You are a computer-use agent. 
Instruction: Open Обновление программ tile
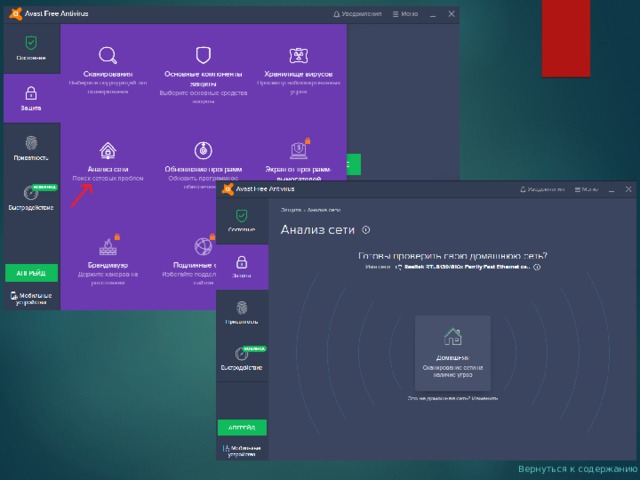pos(203,165)
